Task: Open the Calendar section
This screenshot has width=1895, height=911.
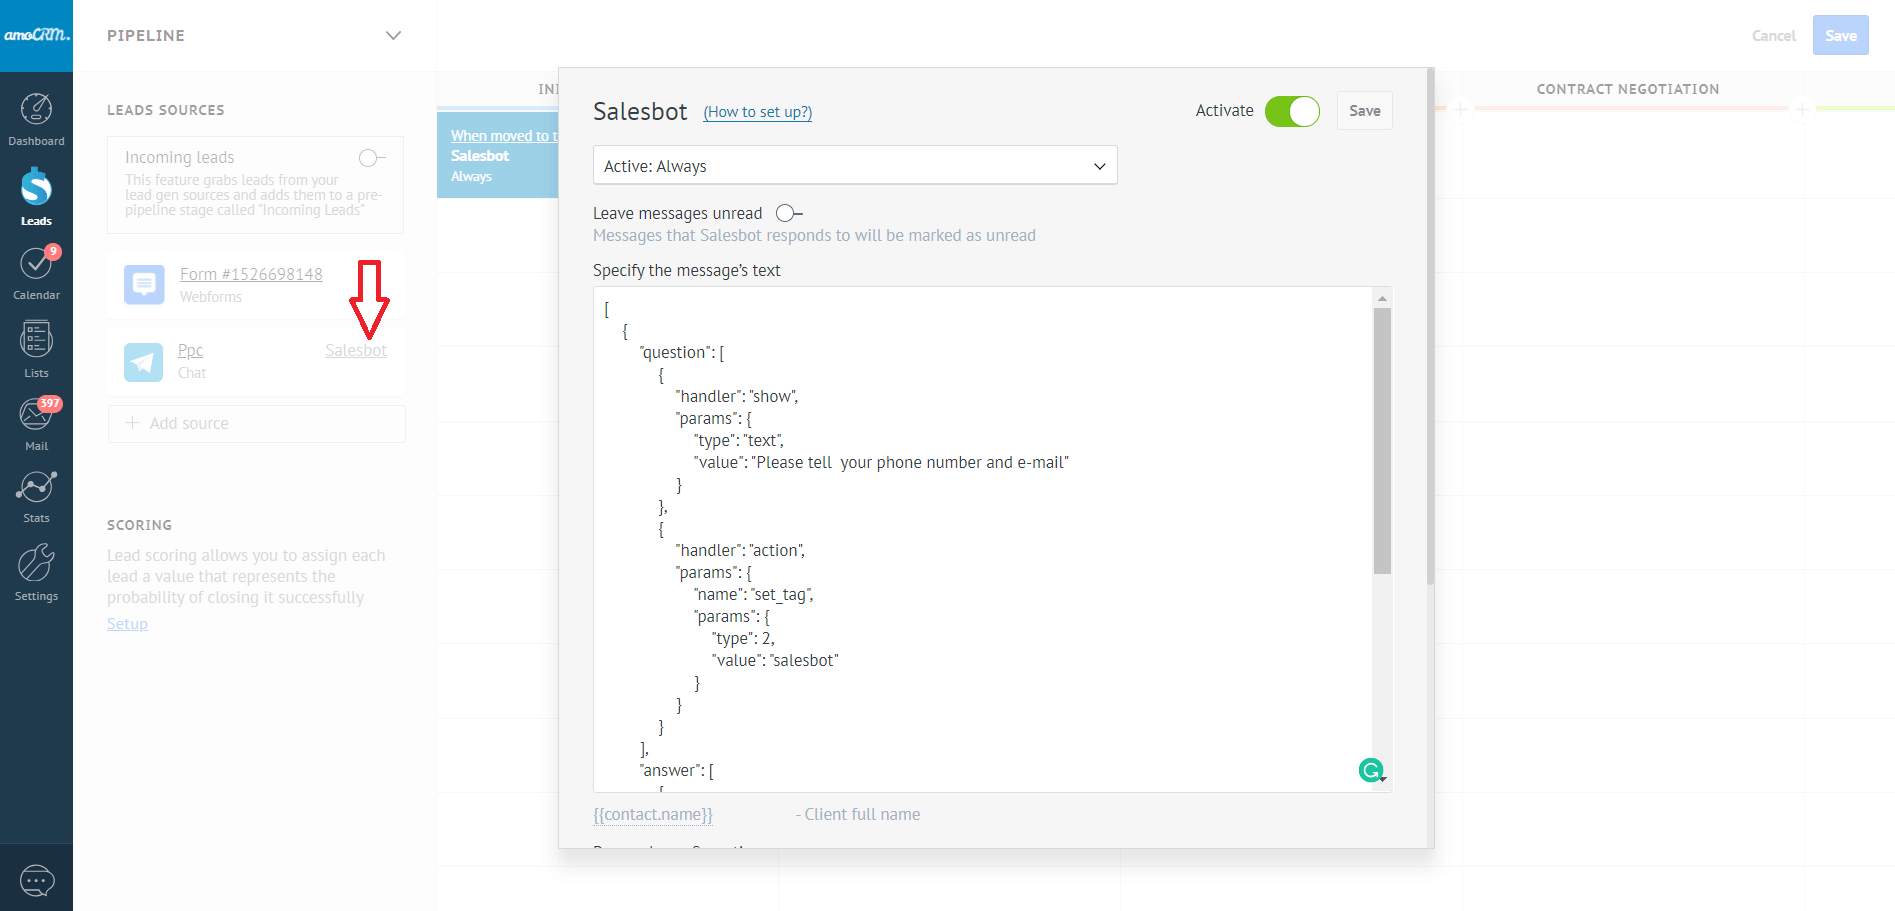Action: 36,273
